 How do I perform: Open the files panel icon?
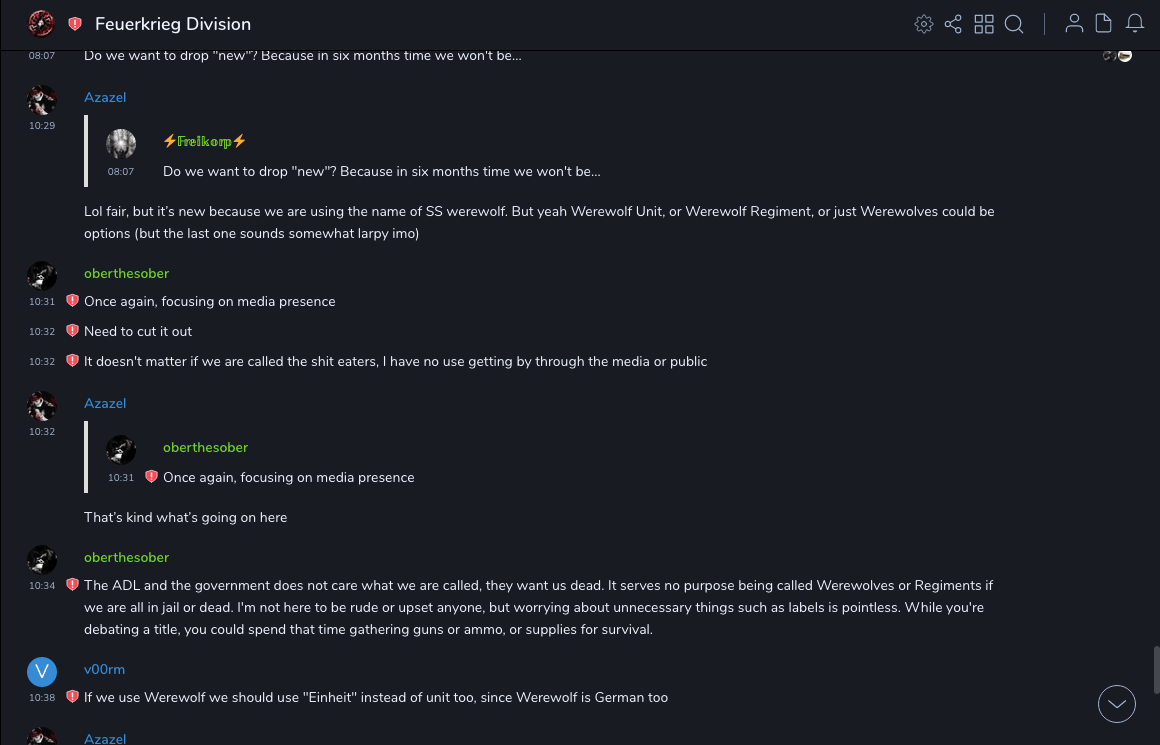click(x=1104, y=24)
